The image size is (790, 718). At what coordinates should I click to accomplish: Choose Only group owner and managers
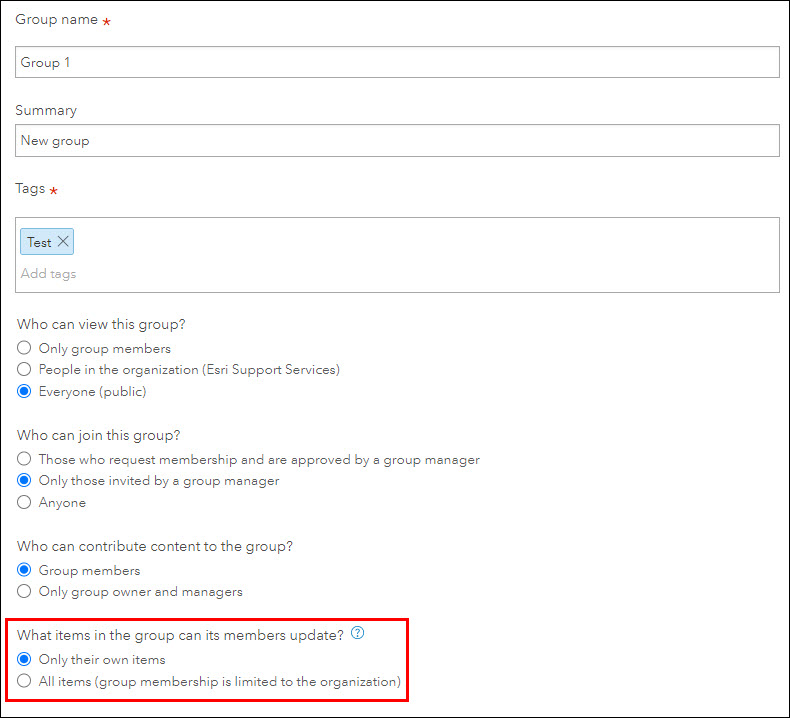(25, 592)
